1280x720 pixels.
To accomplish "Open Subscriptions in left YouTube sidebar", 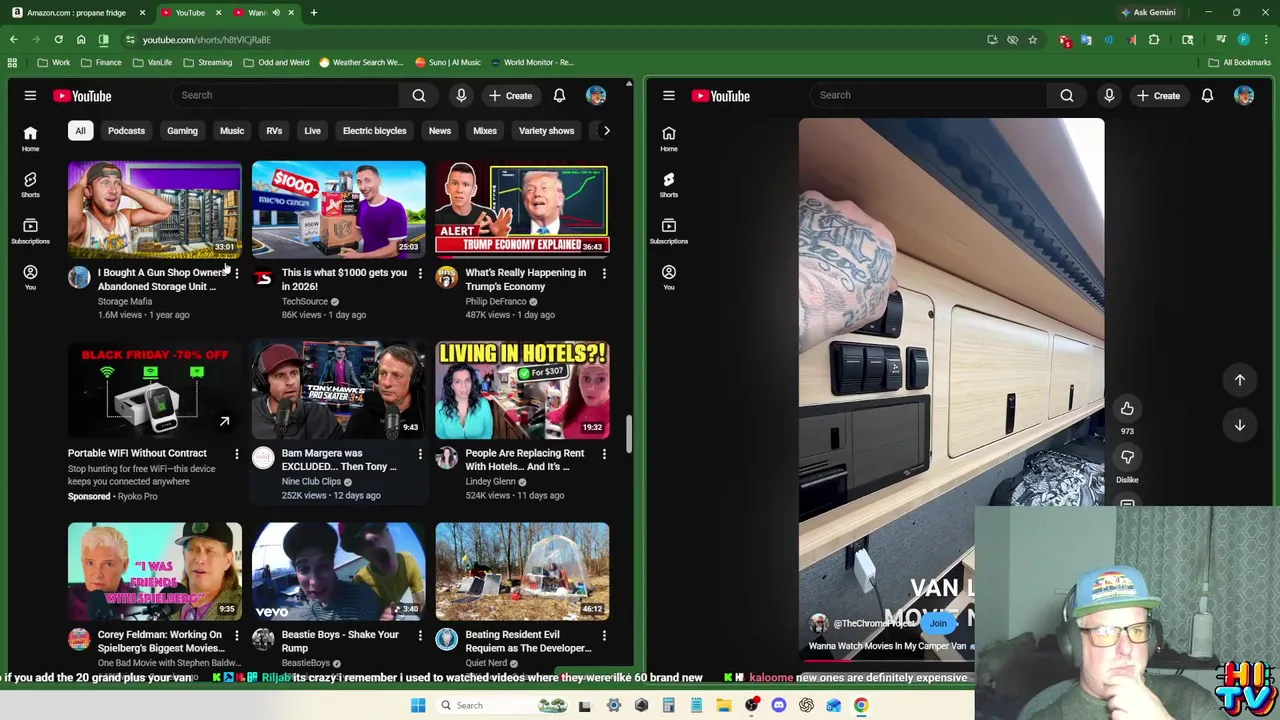I will coord(30,231).
